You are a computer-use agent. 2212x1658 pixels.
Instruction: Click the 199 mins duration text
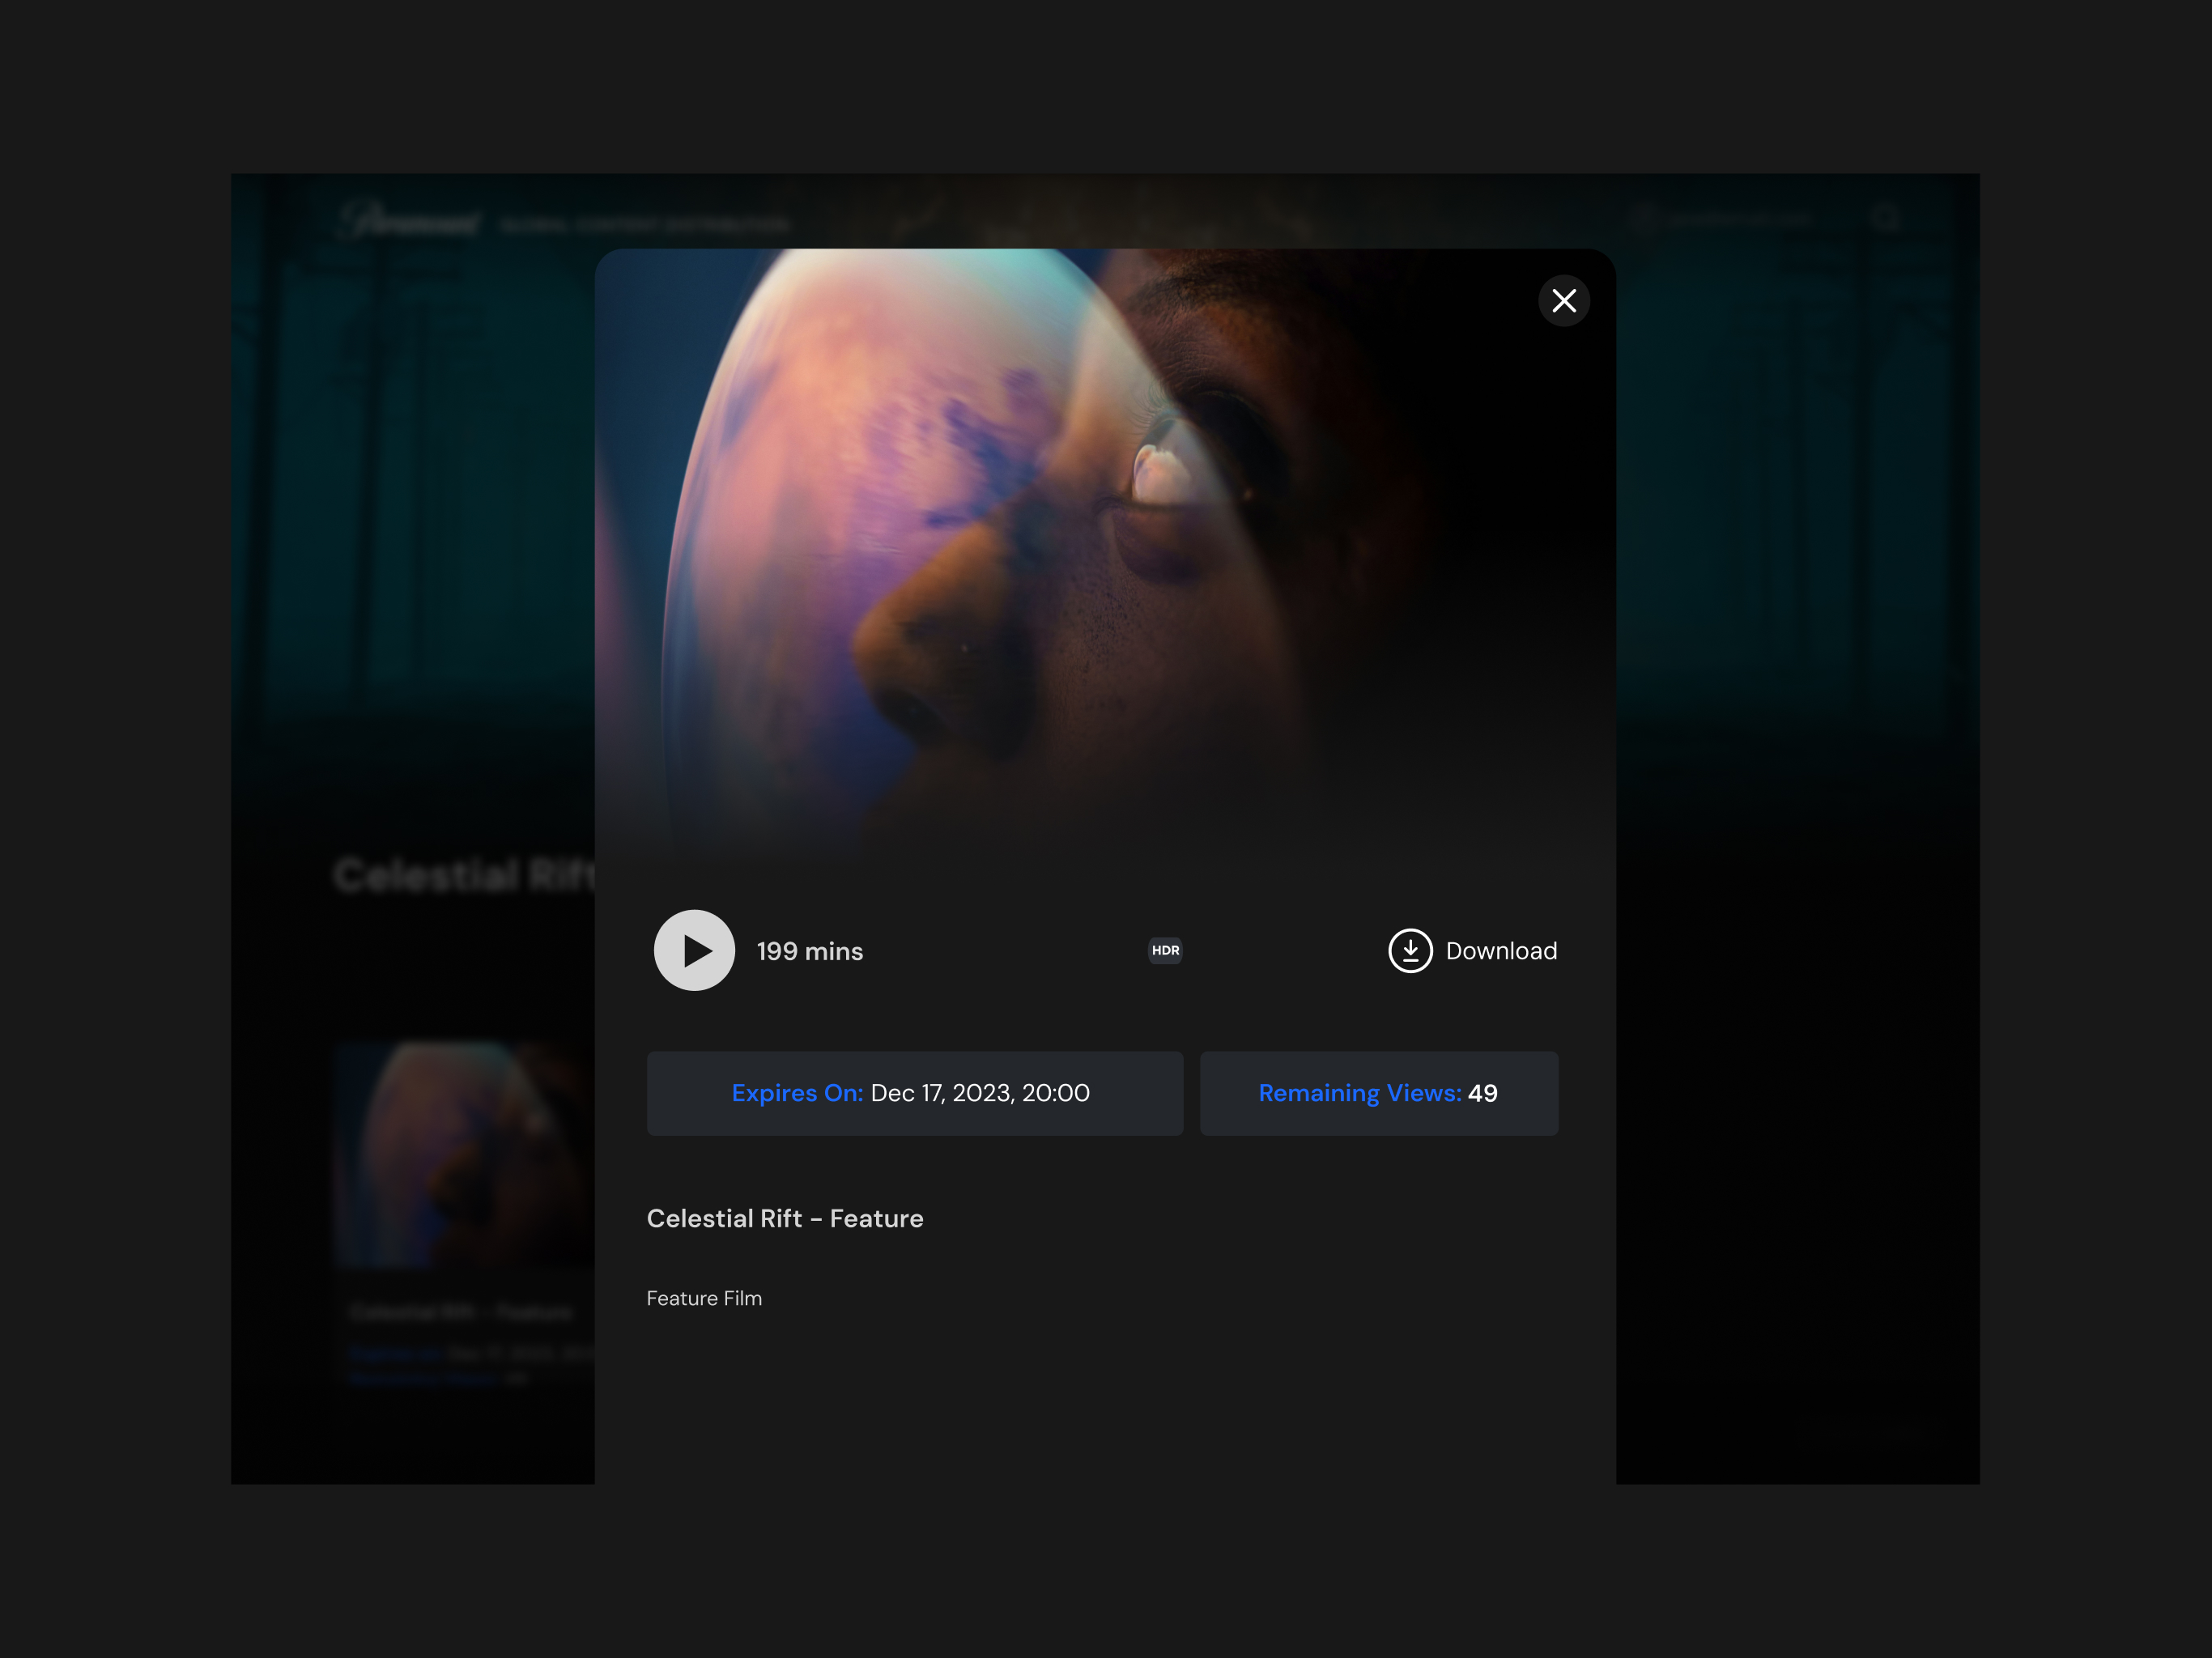tap(810, 951)
